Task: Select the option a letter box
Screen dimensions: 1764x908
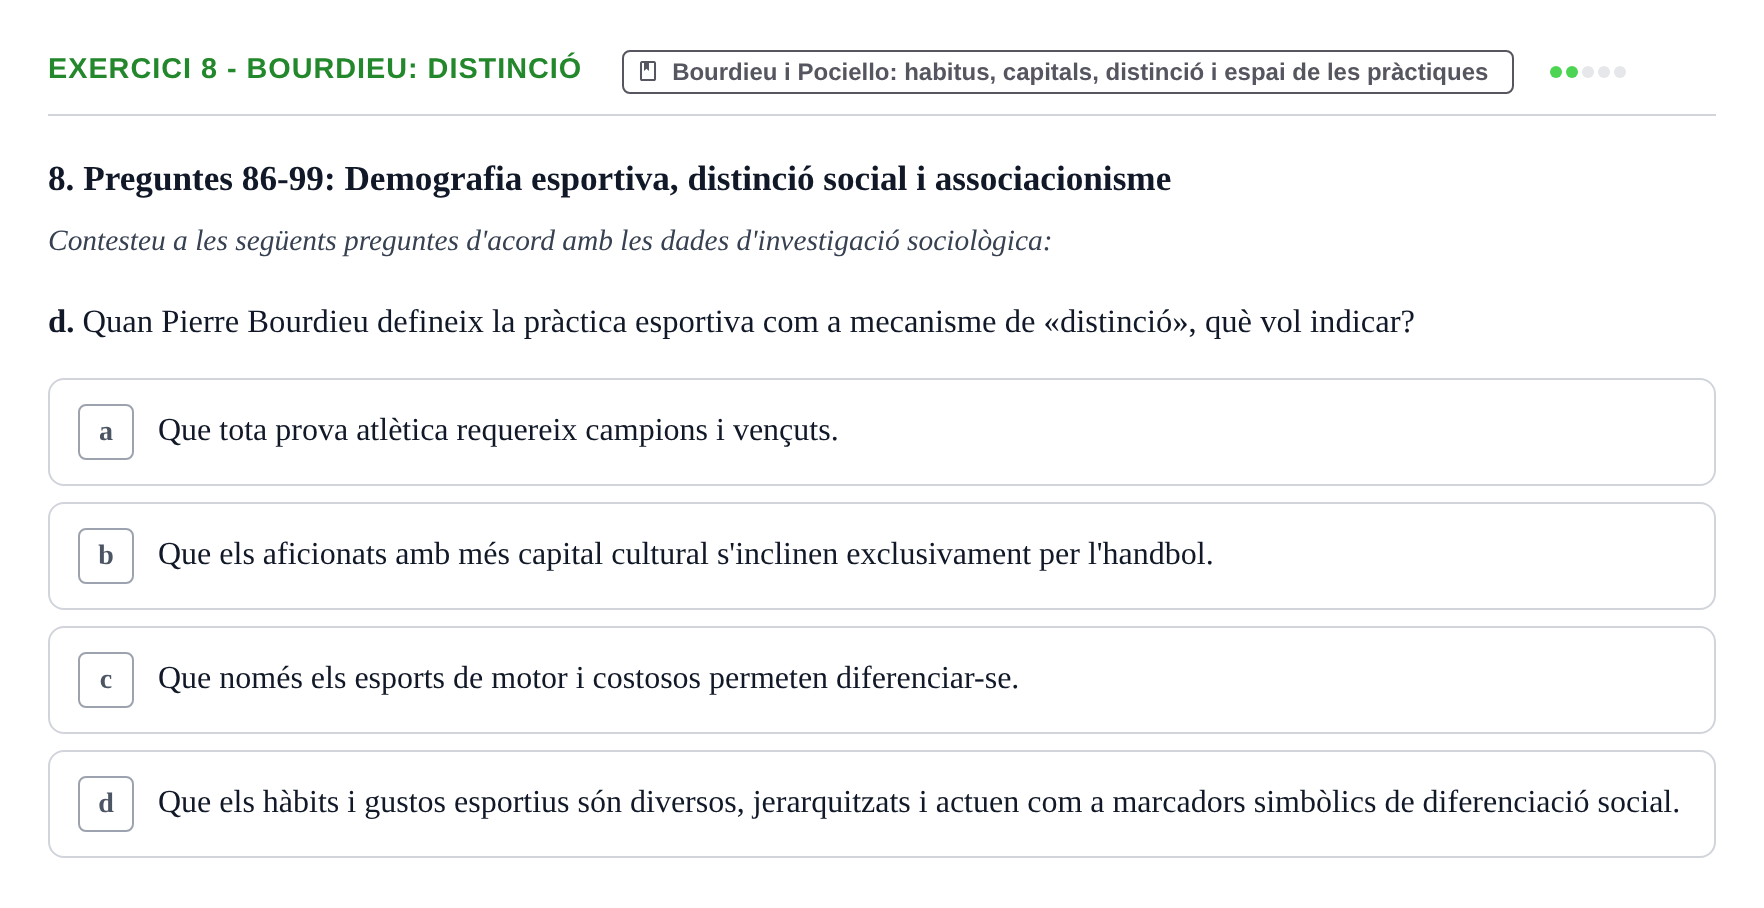Action: click(x=106, y=432)
